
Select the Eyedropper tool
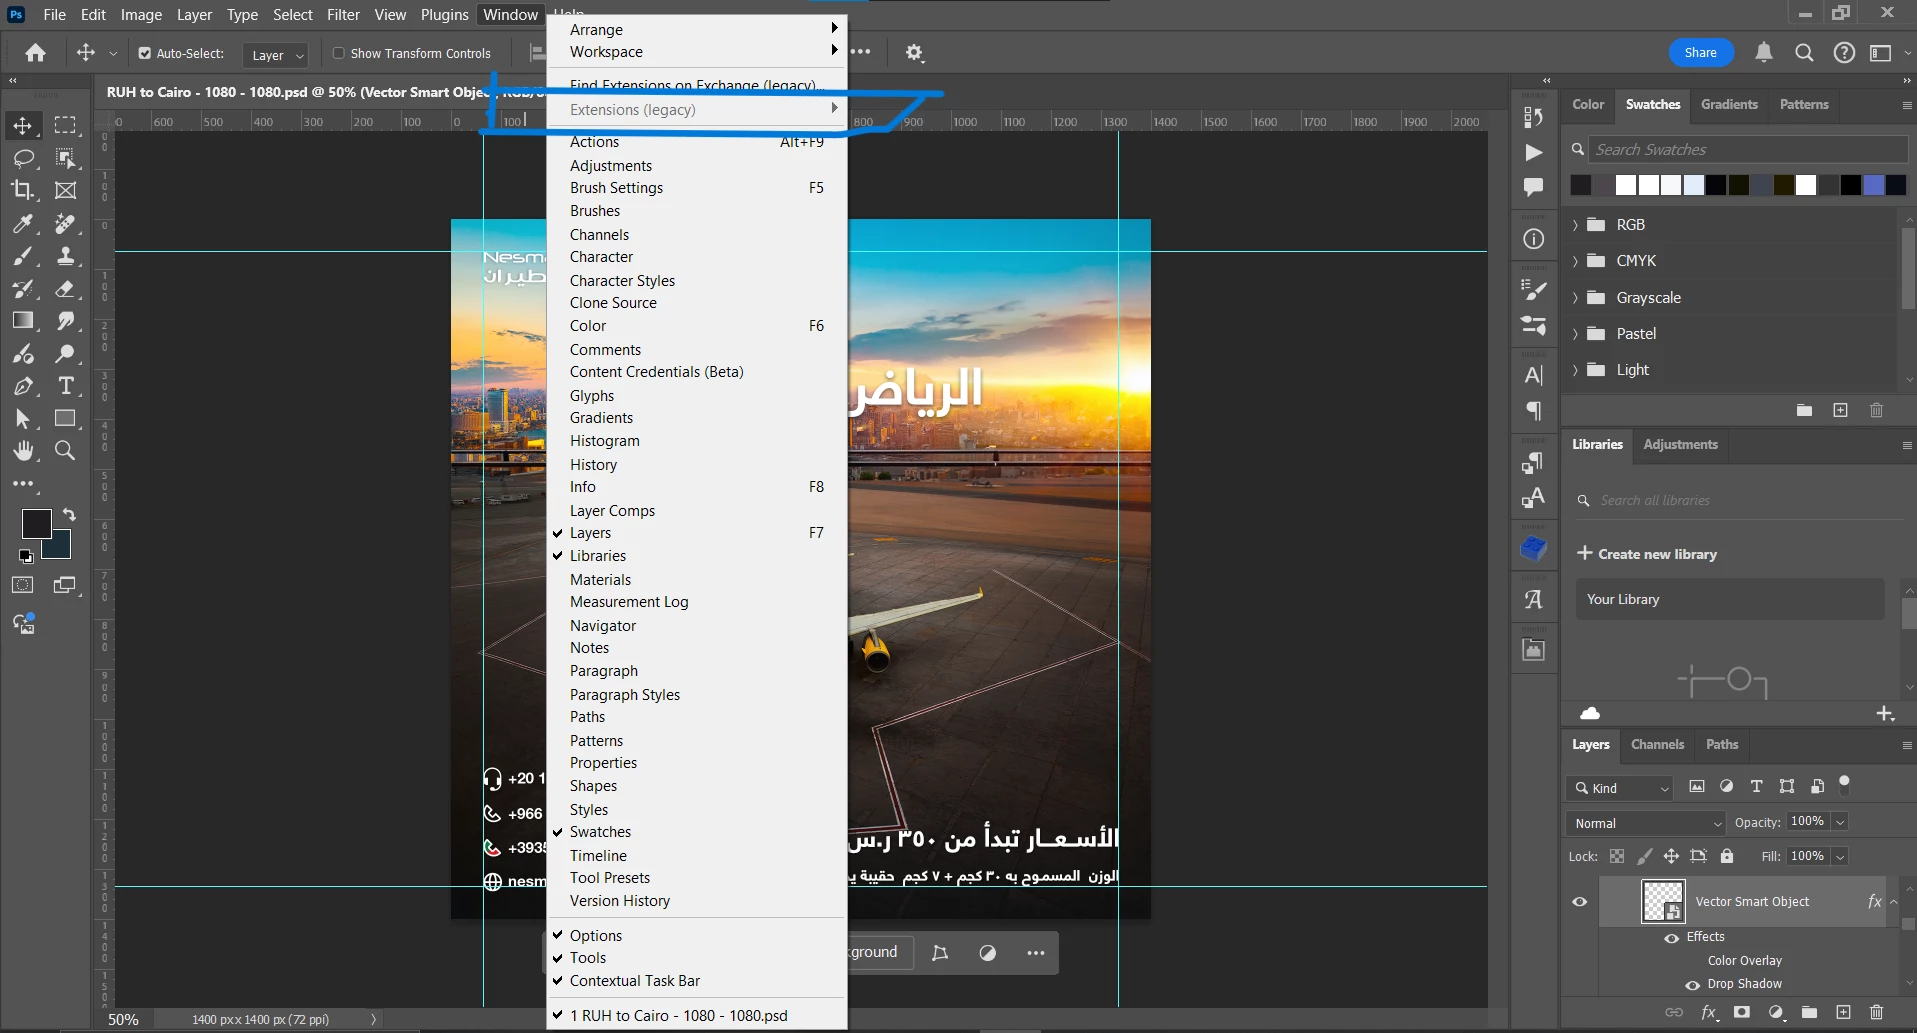pos(22,224)
